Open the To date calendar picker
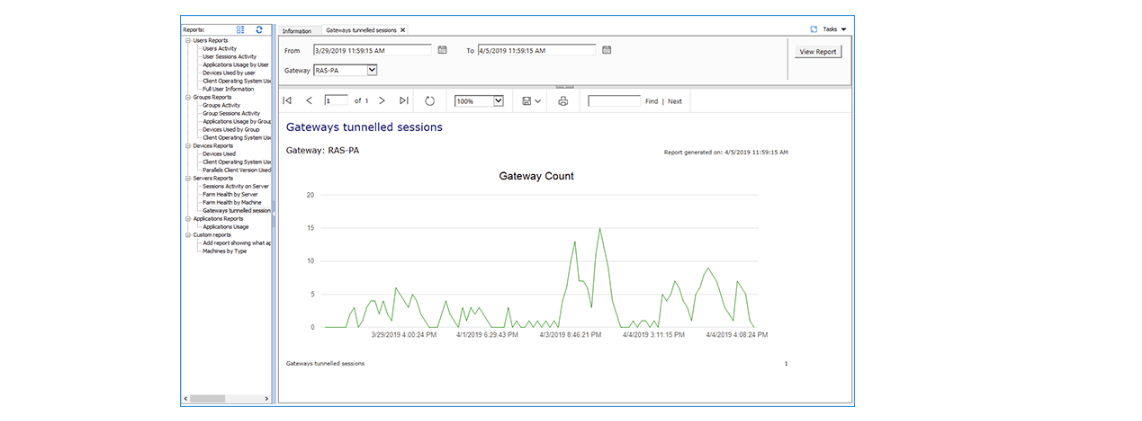This screenshot has height=421, width=1142. point(607,50)
